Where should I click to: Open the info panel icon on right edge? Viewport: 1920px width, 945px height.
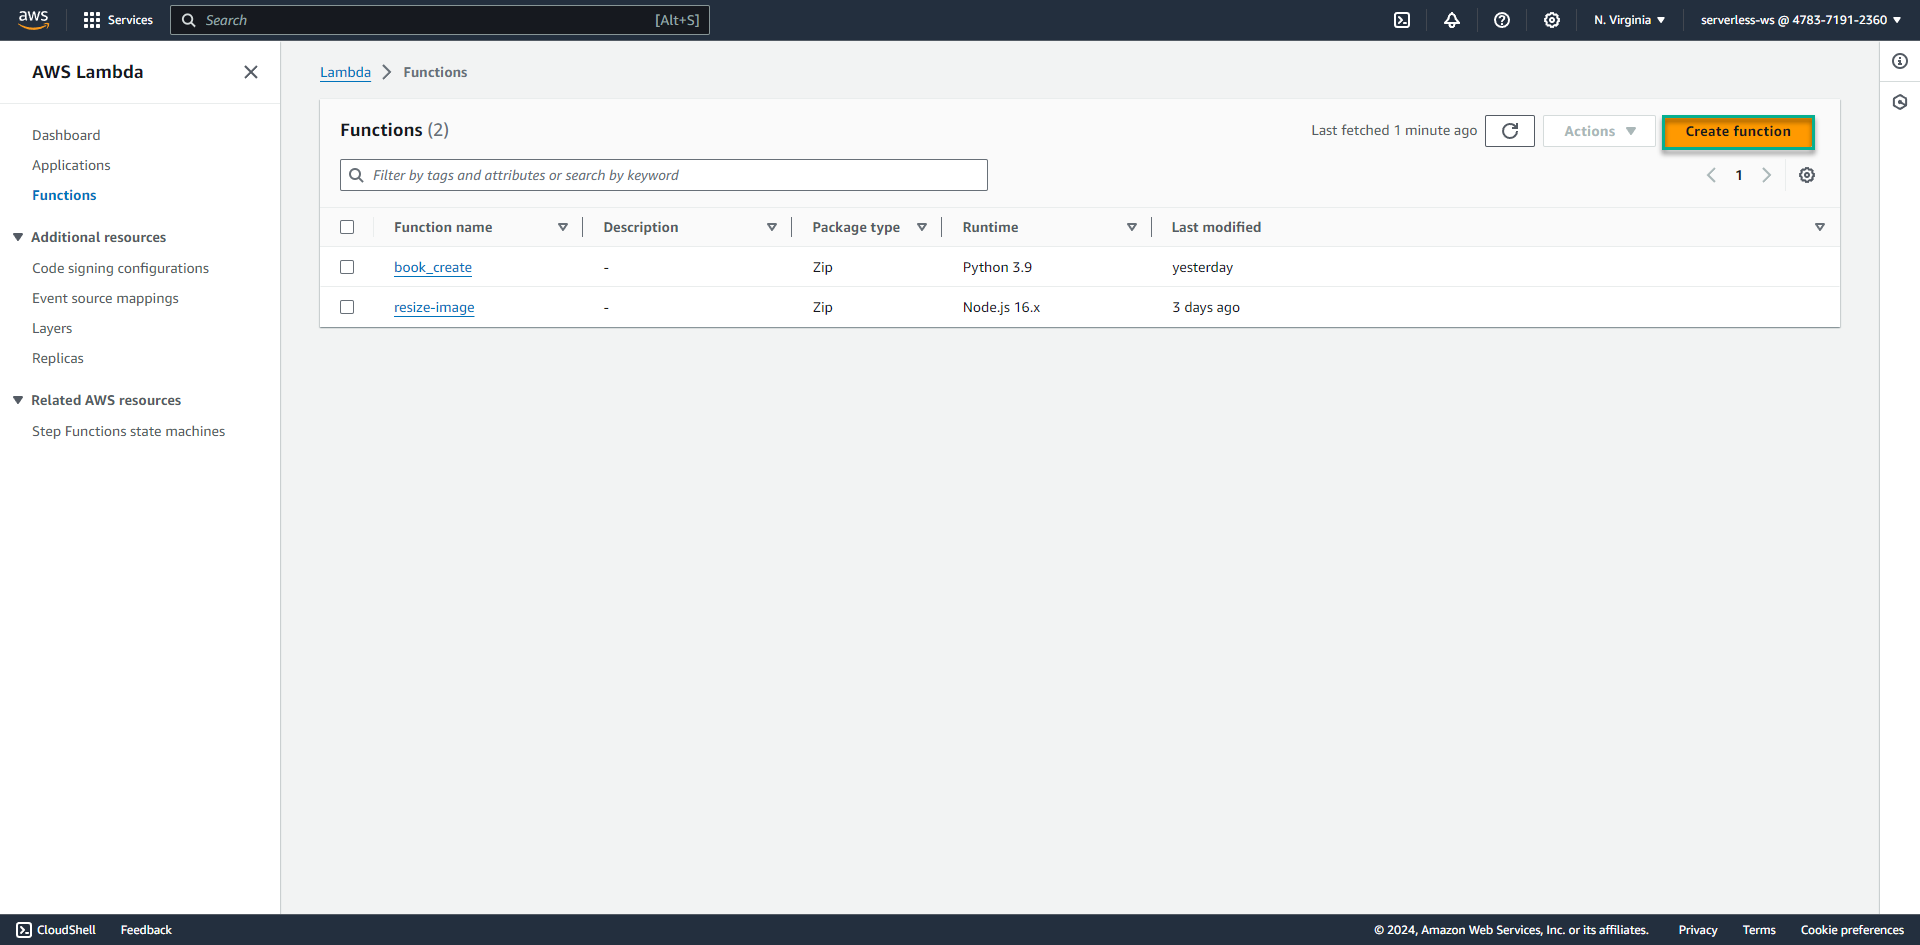pos(1900,61)
